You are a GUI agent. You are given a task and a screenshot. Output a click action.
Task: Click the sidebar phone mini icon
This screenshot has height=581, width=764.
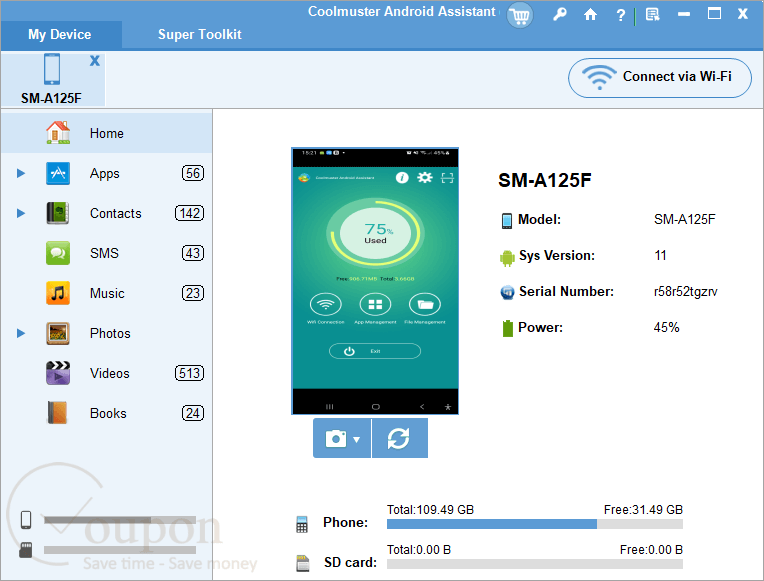26,520
